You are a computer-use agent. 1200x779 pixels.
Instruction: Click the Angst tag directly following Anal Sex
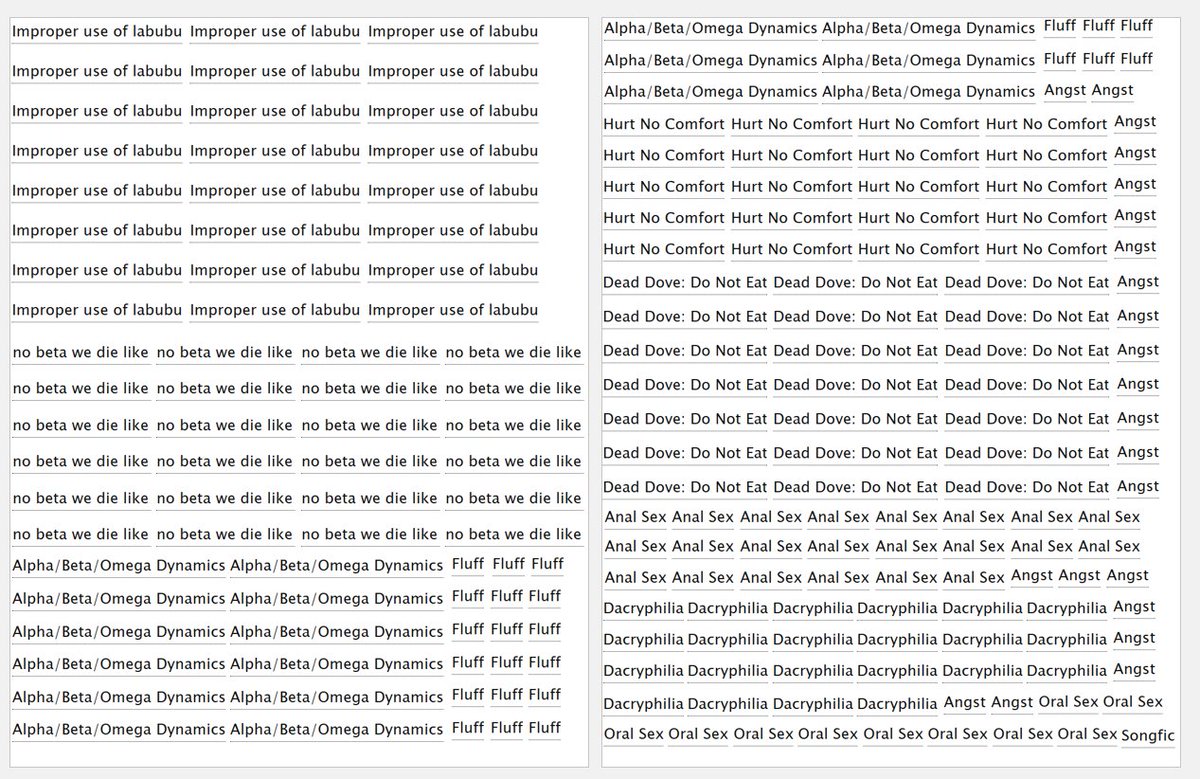[1032, 576]
